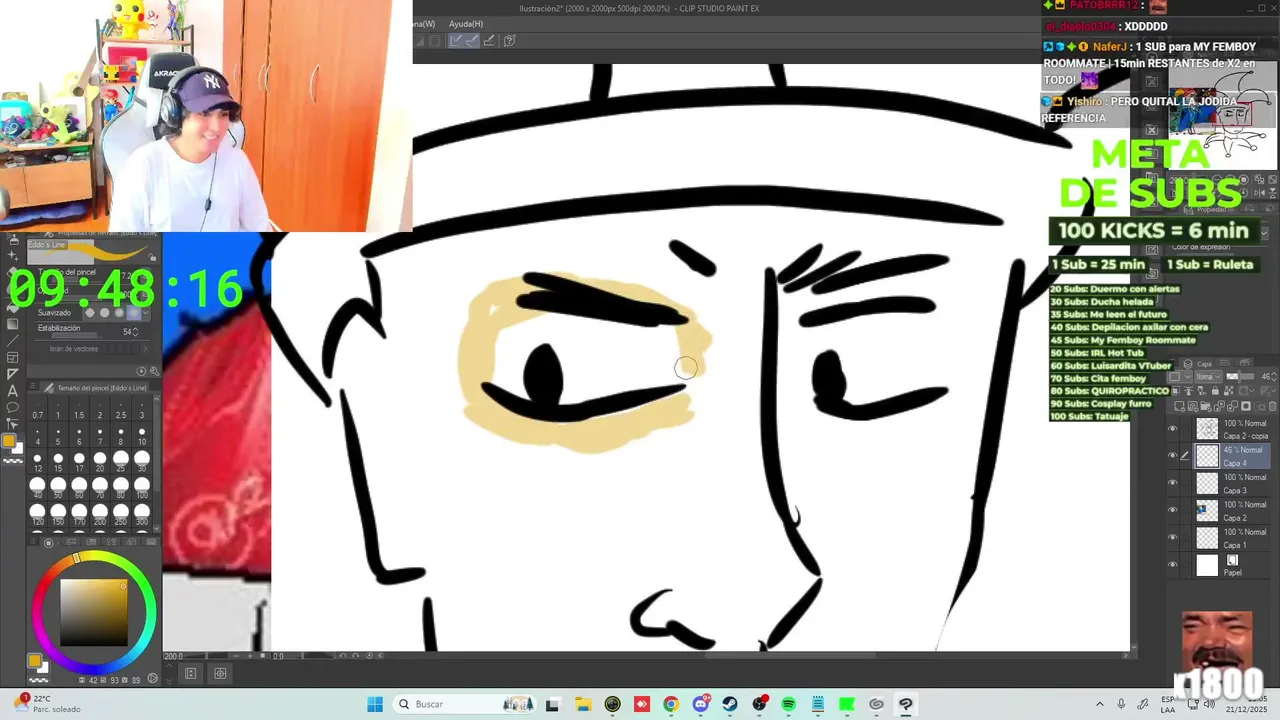Select the Capa 2 layer thumbnail
This screenshot has height=720, width=1280.
click(1207, 510)
